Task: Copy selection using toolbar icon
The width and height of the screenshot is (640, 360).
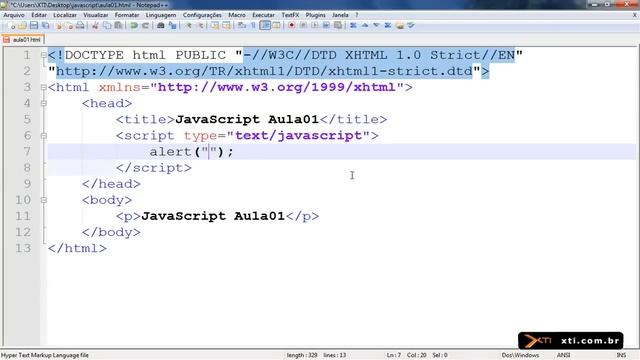Action: 107,25
